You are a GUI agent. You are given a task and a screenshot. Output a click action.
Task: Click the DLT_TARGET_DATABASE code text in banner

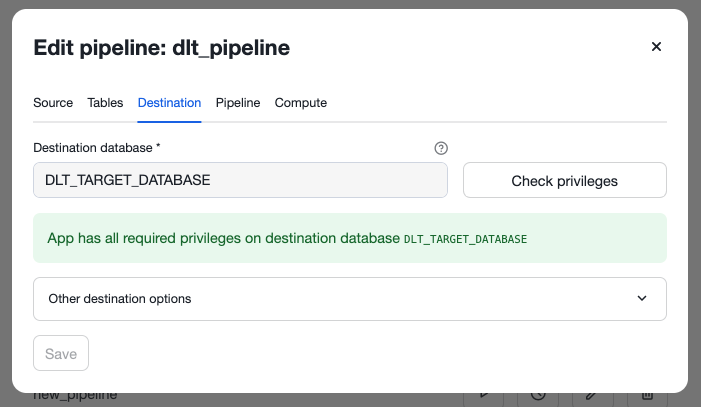coord(465,240)
